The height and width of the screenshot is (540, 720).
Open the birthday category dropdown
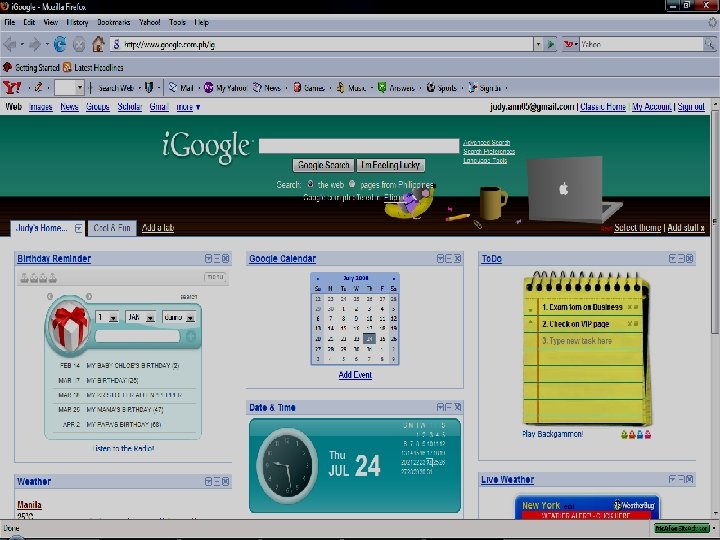click(190, 318)
